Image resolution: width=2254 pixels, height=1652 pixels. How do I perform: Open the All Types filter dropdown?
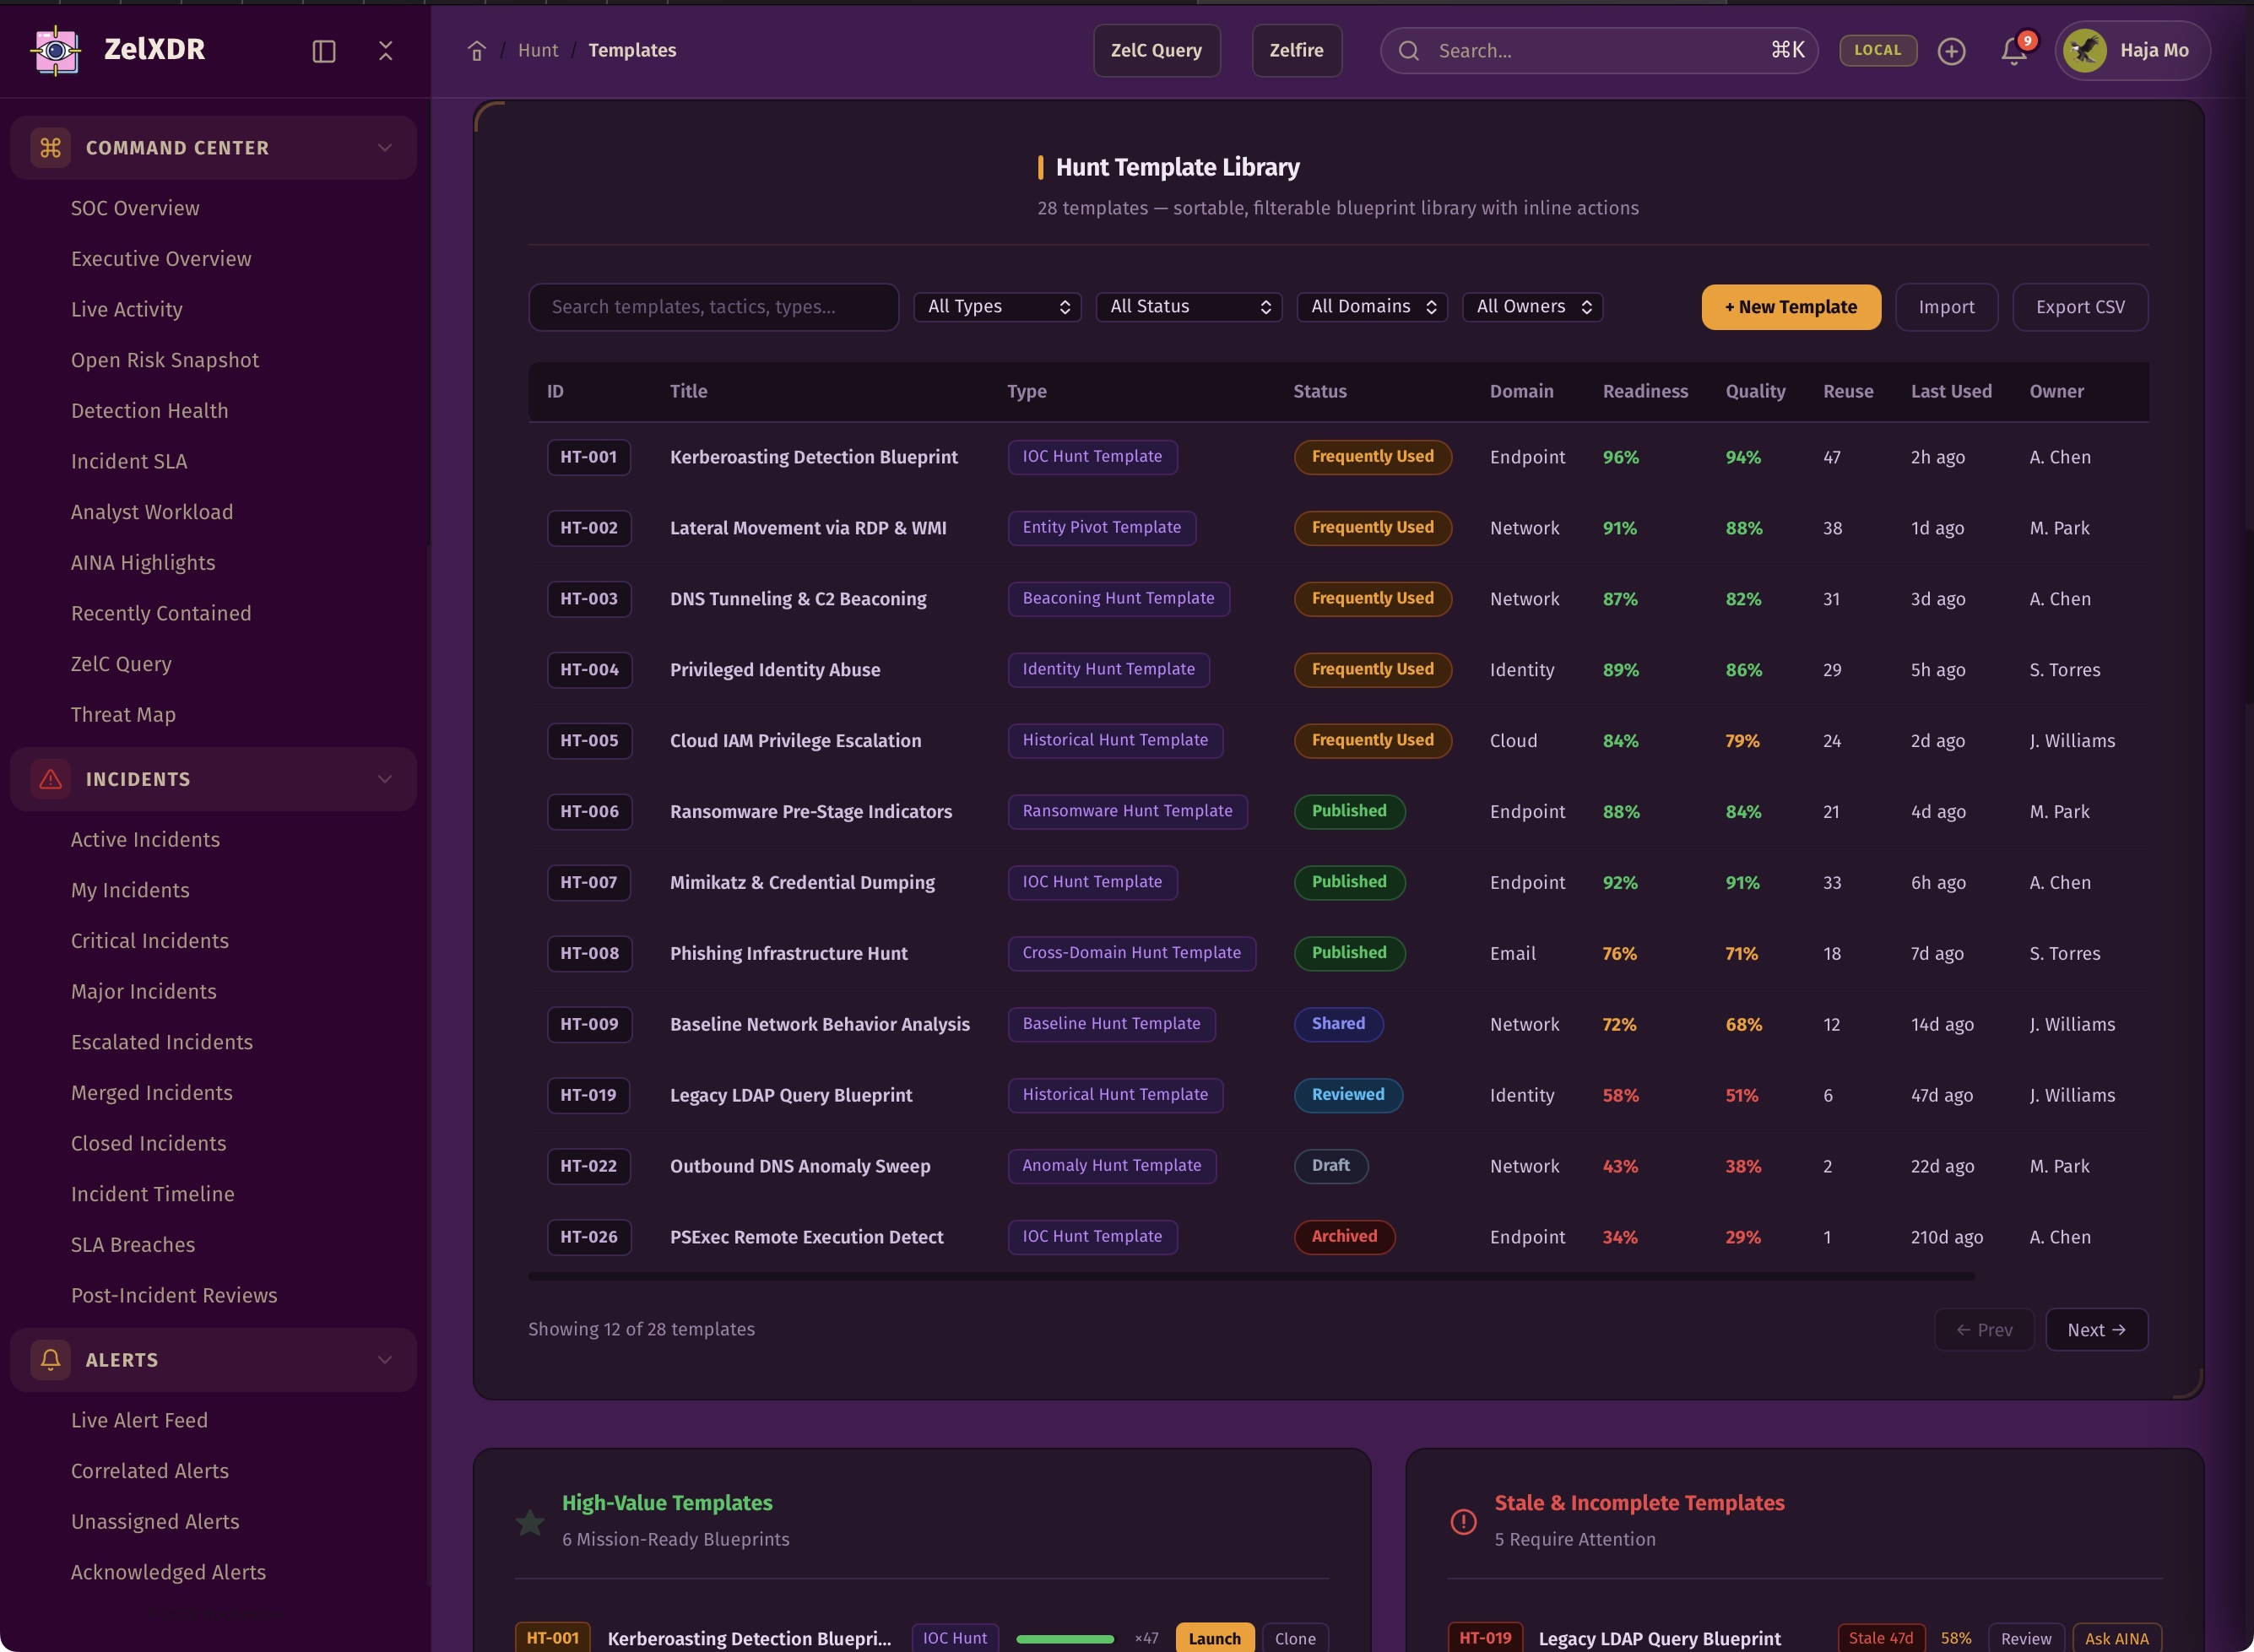point(997,307)
